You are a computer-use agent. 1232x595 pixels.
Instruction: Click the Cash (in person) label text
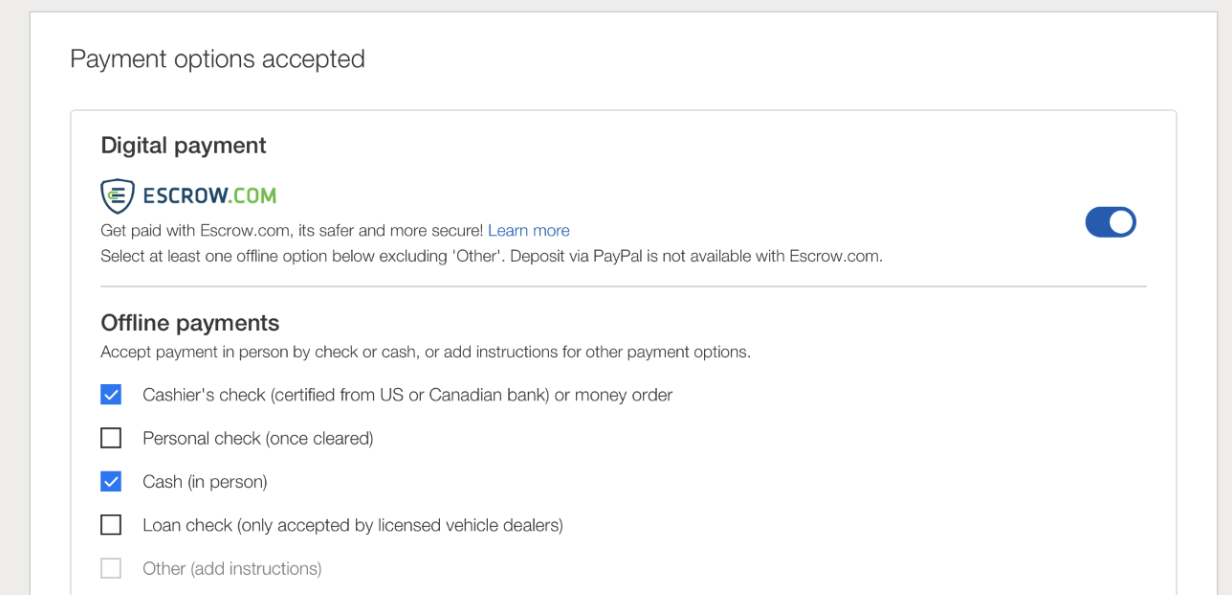[205, 482]
